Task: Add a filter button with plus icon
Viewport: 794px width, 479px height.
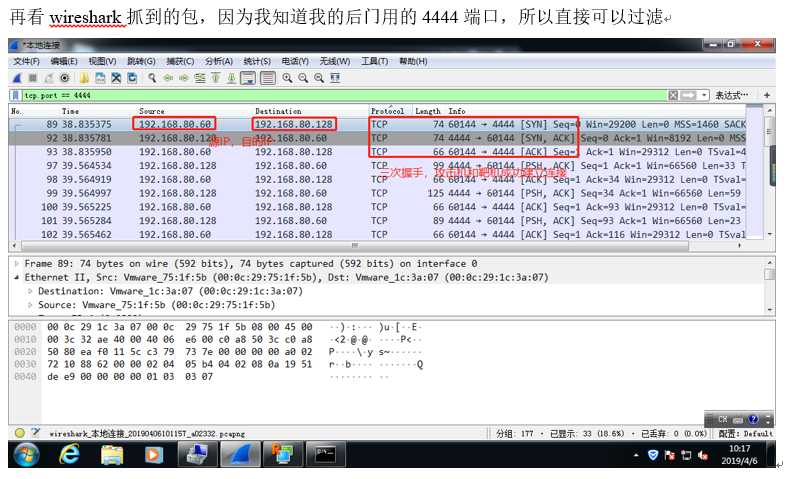Action: [767, 95]
